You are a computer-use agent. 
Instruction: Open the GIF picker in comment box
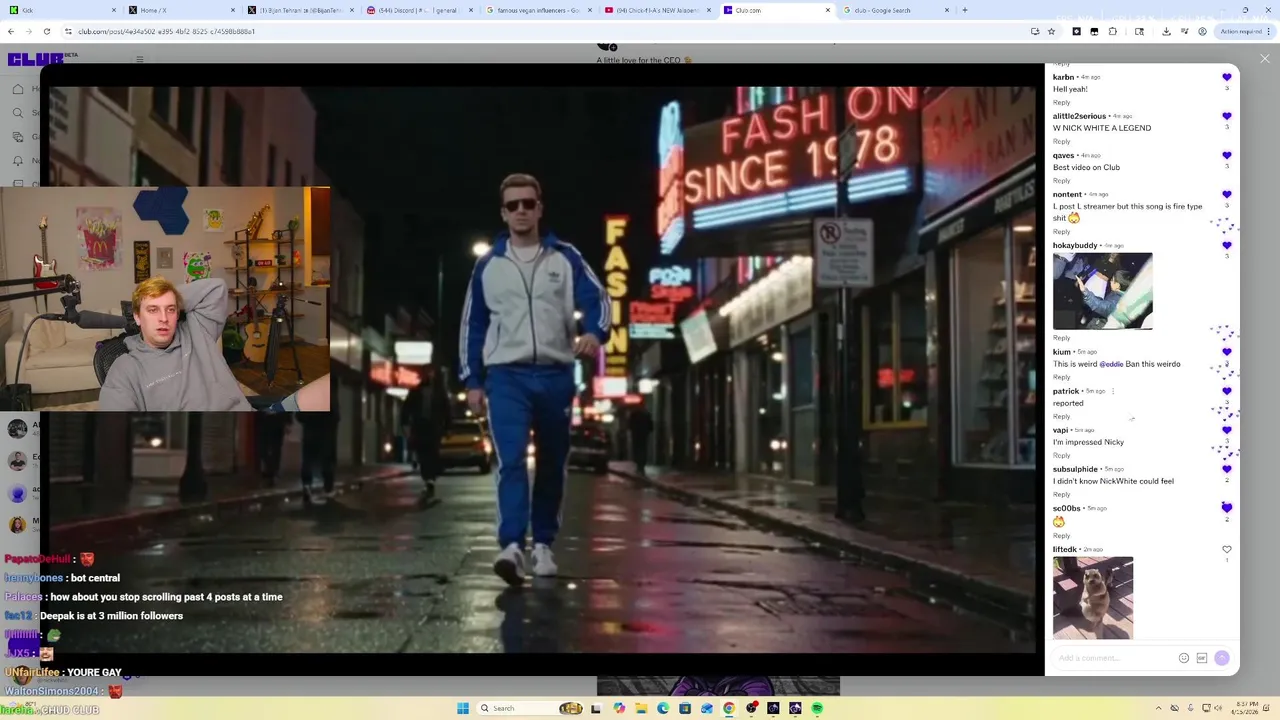point(1202,658)
